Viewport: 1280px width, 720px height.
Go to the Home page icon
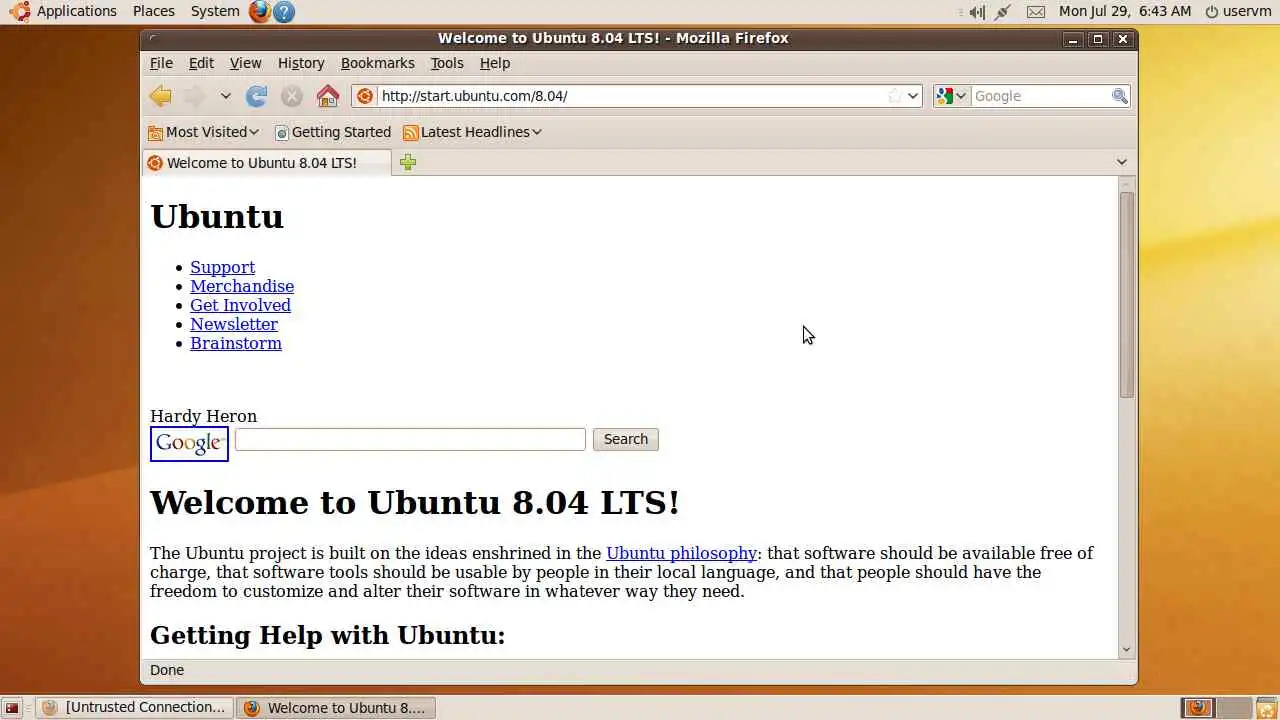[328, 96]
